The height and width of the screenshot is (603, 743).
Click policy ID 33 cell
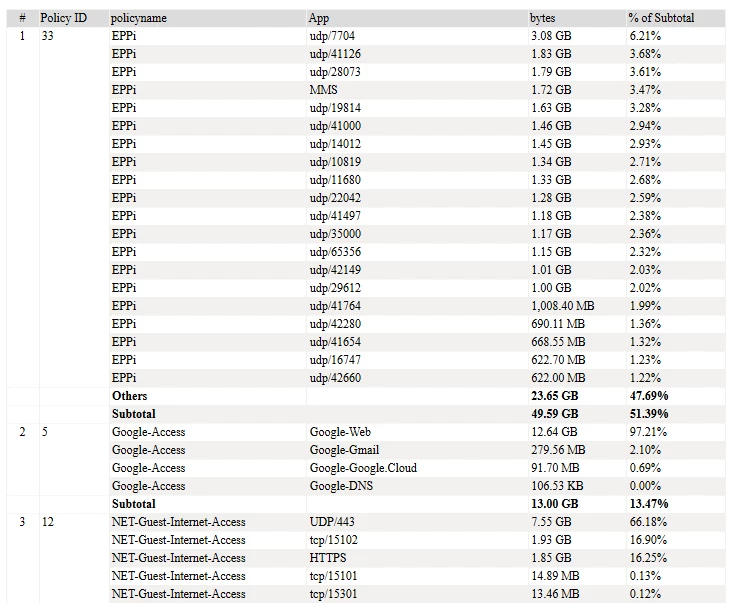click(x=47, y=36)
